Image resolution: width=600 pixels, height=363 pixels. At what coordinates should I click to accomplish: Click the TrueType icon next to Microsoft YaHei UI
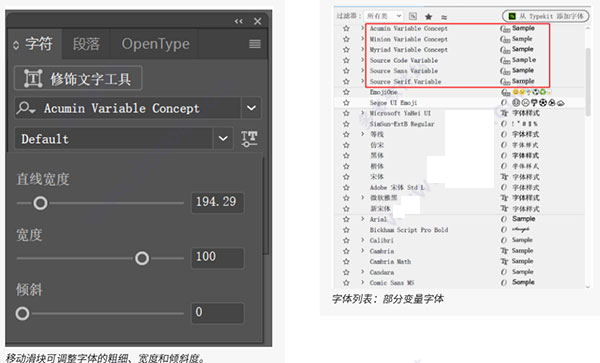(x=504, y=113)
